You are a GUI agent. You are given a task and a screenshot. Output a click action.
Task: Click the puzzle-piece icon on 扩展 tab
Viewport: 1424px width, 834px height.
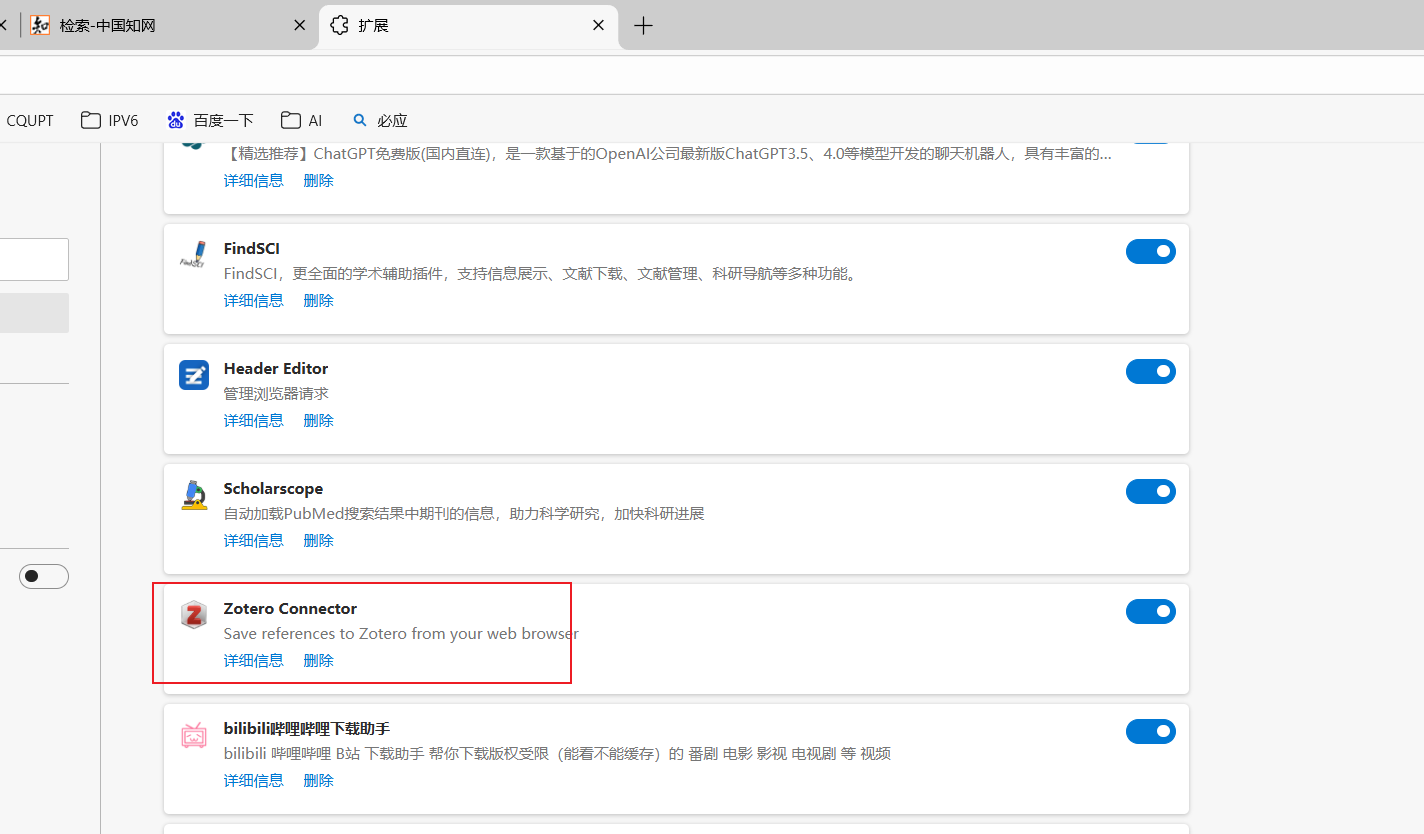pyautogui.click(x=339, y=25)
